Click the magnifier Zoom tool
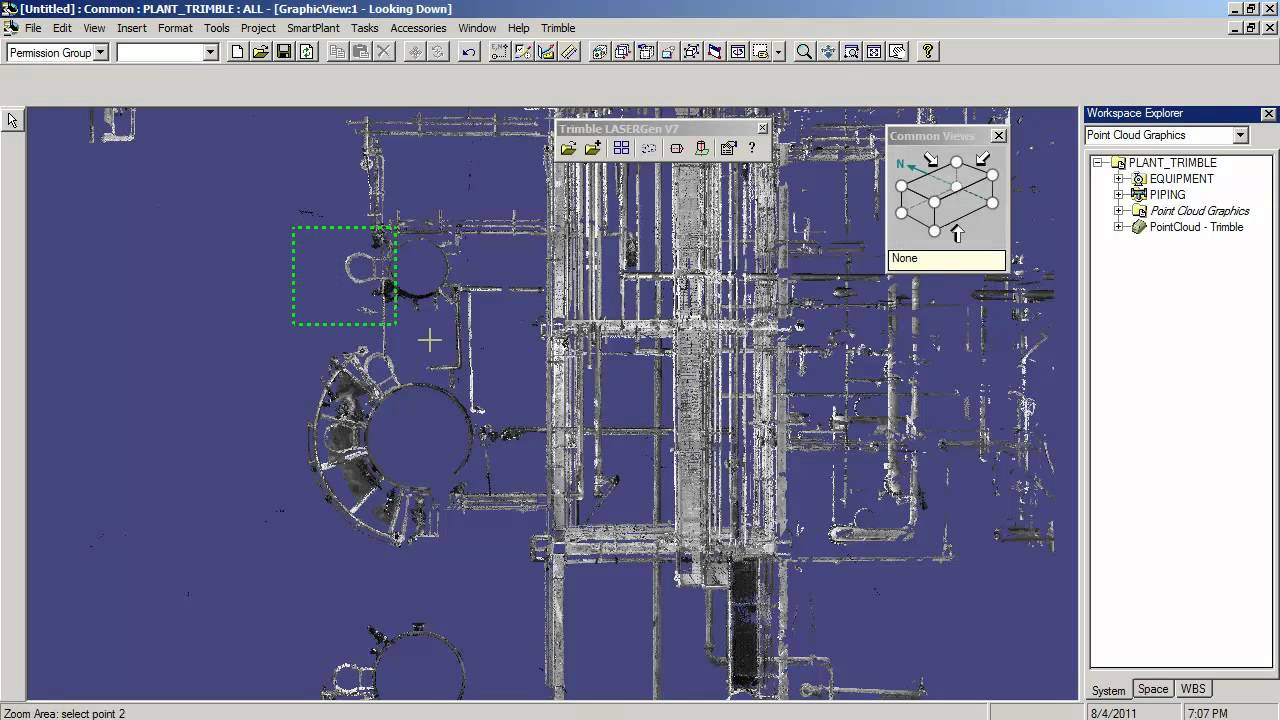Screen dimensions: 1280x720 pyautogui.click(x=804, y=52)
